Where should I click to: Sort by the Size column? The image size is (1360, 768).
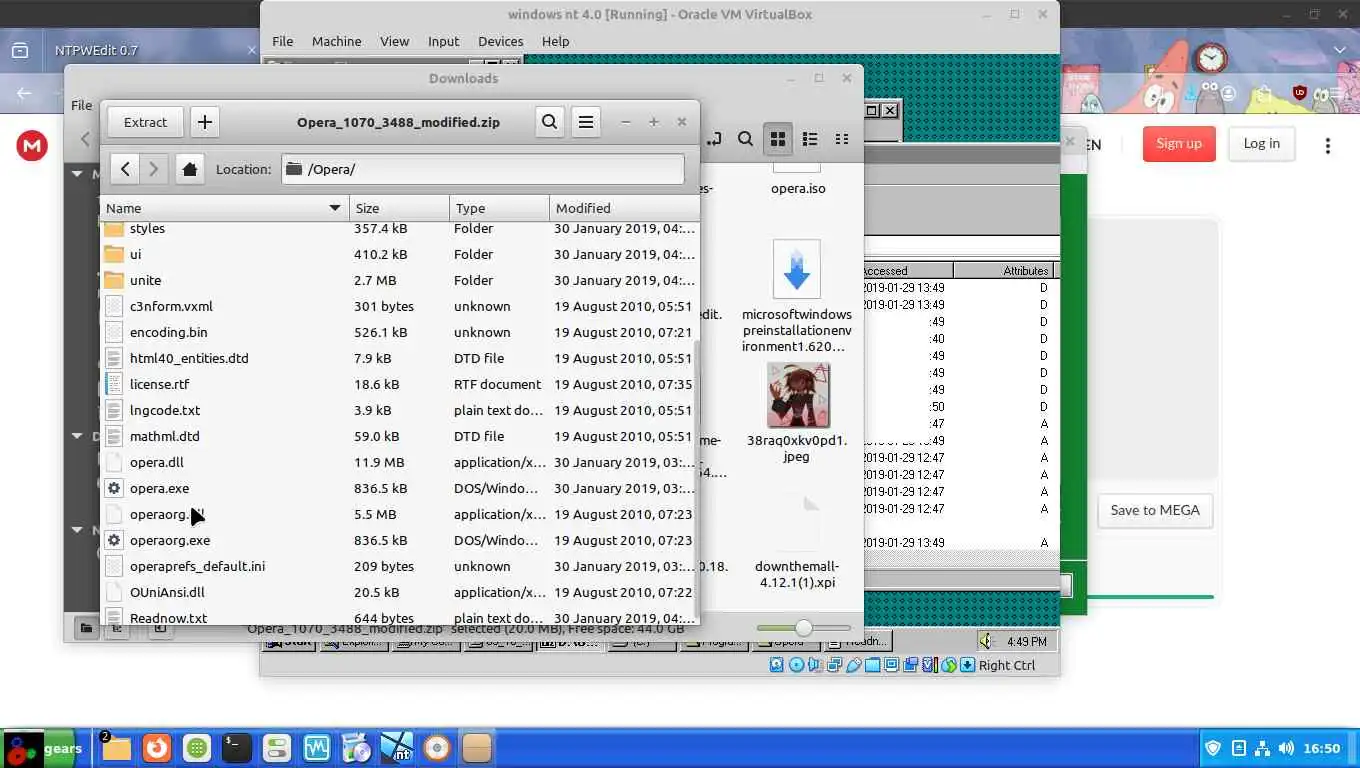tap(399, 208)
